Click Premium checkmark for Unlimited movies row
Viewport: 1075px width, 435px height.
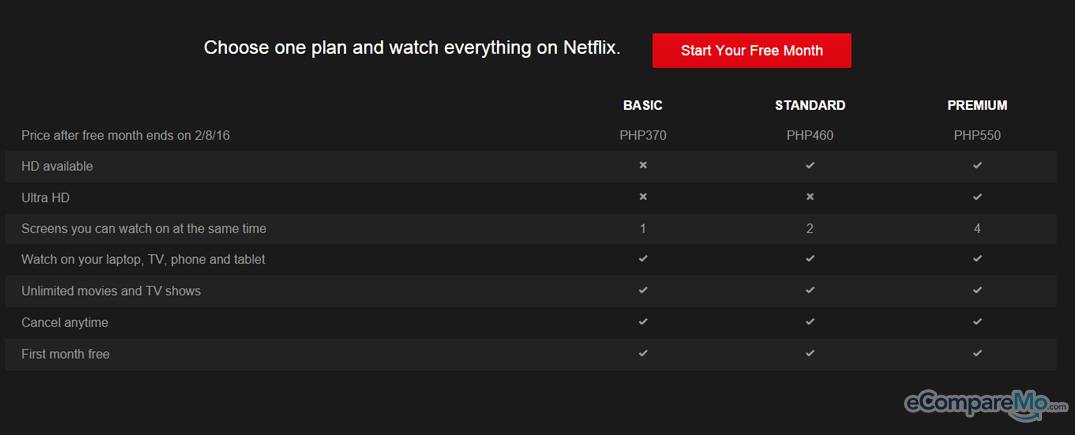pyautogui.click(x=977, y=291)
